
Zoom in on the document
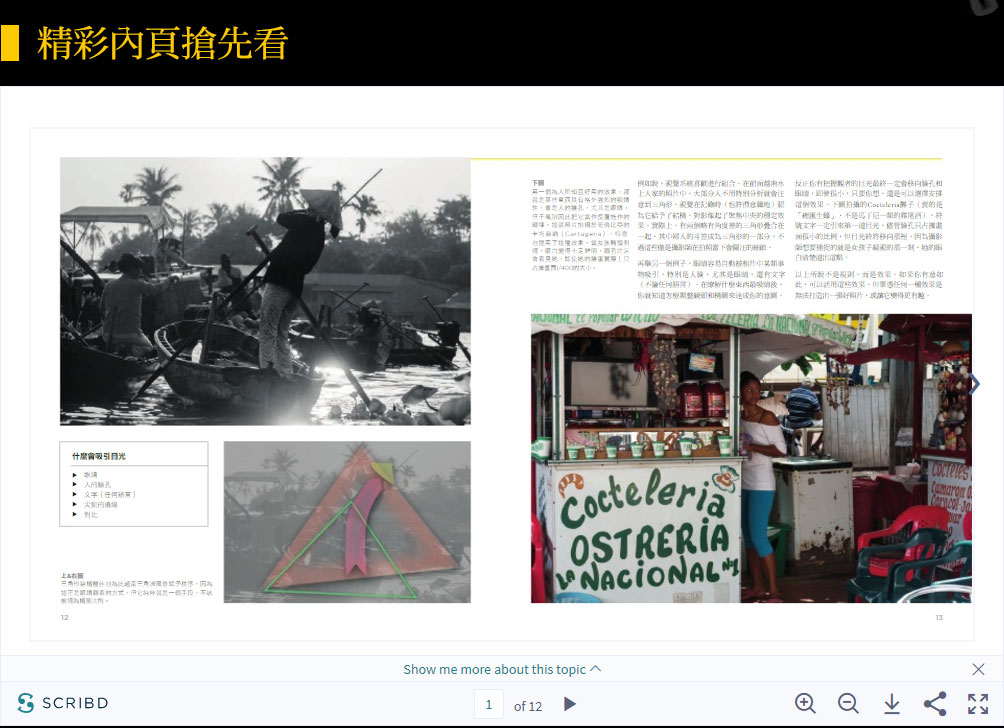805,703
